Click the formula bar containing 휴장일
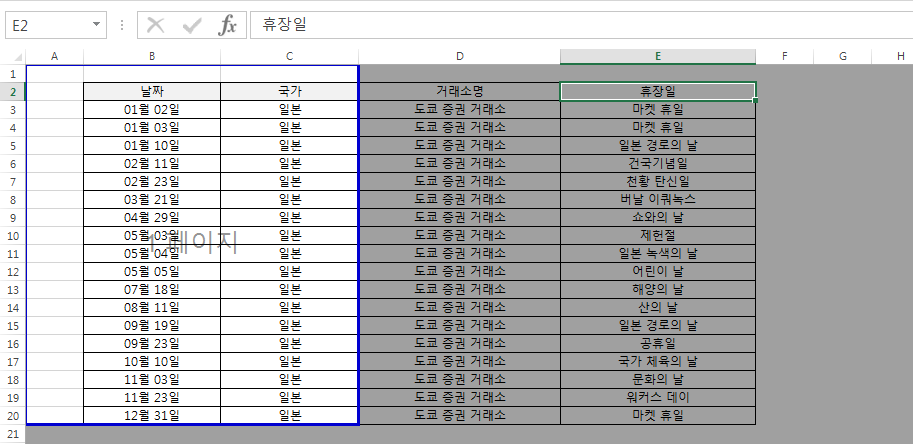 coord(581,25)
